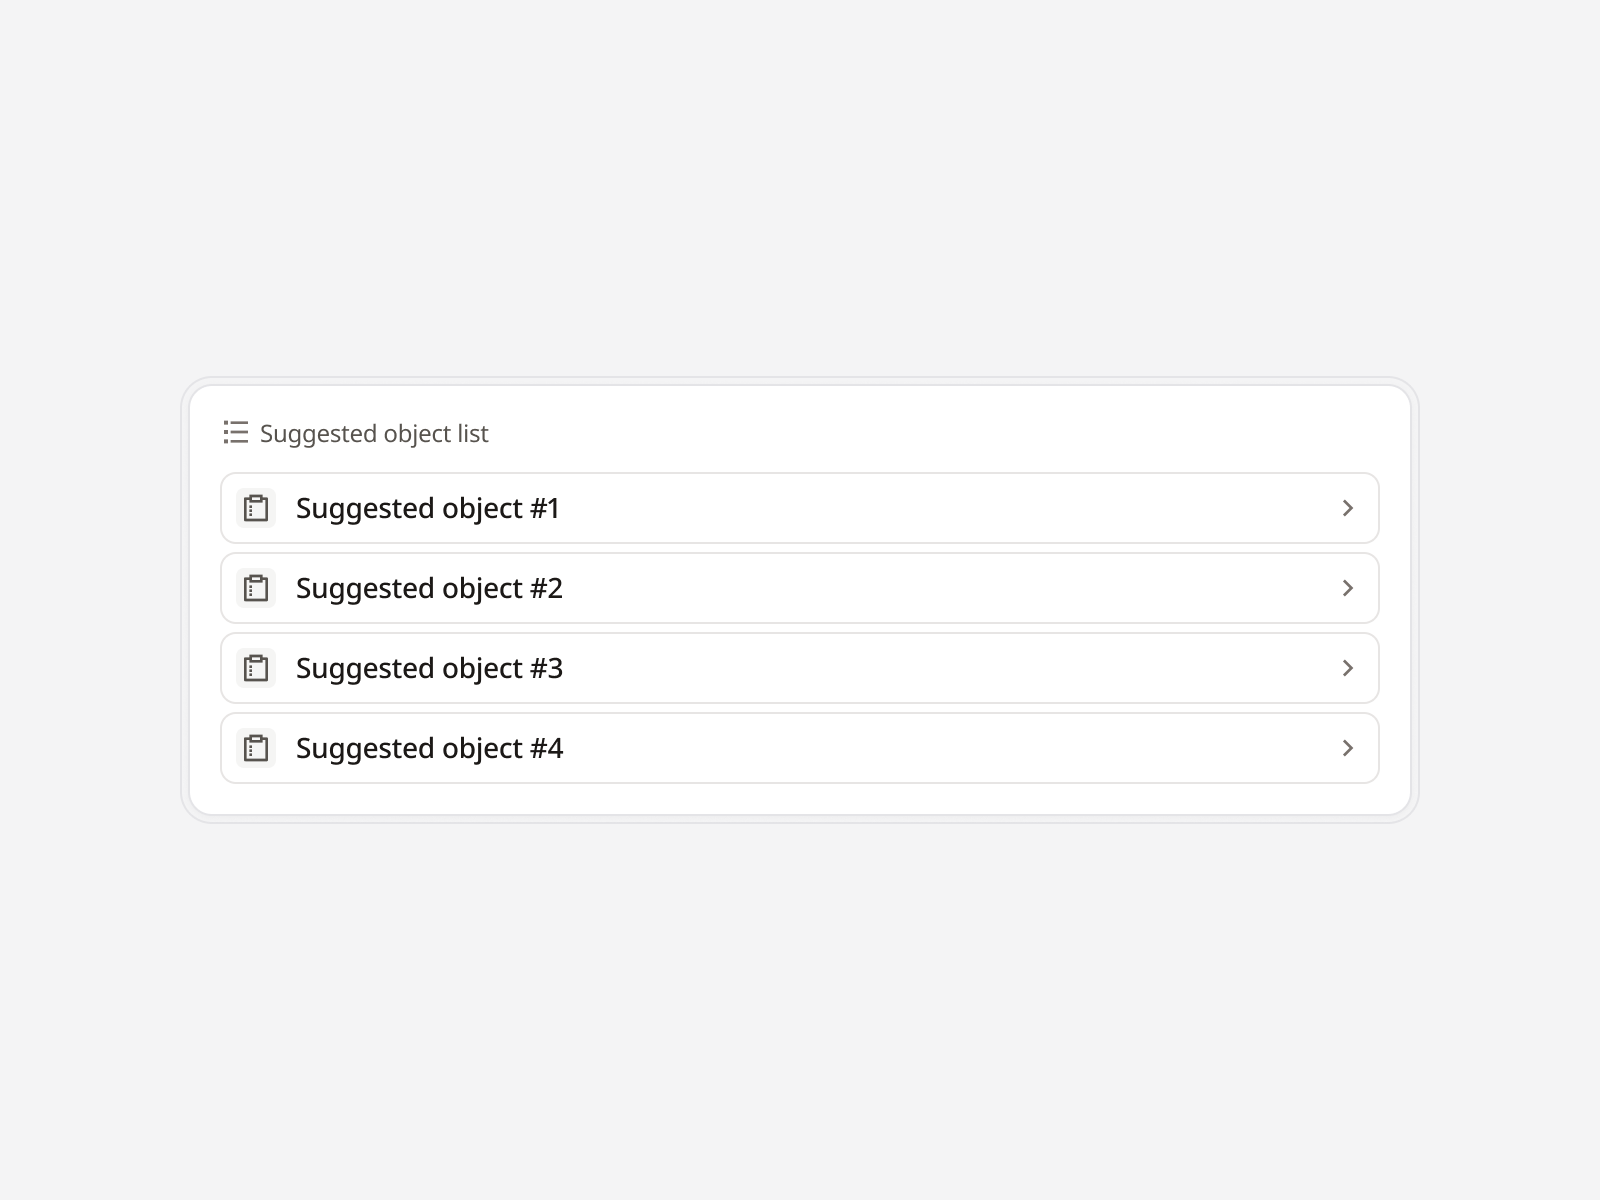Click the clipboard icon beside Suggested object #3
The height and width of the screenshot is (1200, 1600).
pos(255,668)
